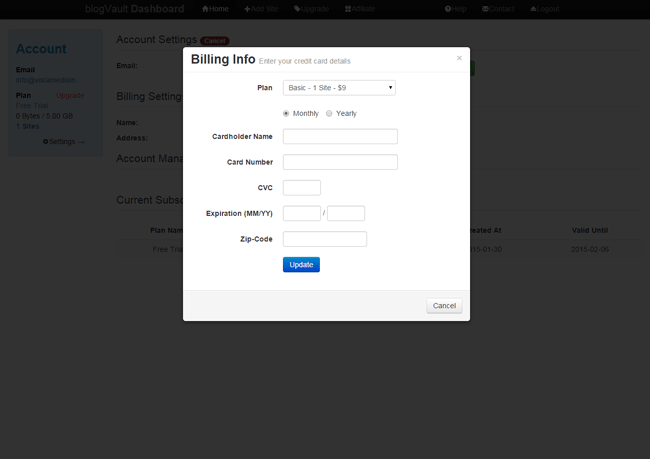The image size is (650, 459).
Task: Click the 'Billing Info' dialog title
Action: (x=223, y=59)
